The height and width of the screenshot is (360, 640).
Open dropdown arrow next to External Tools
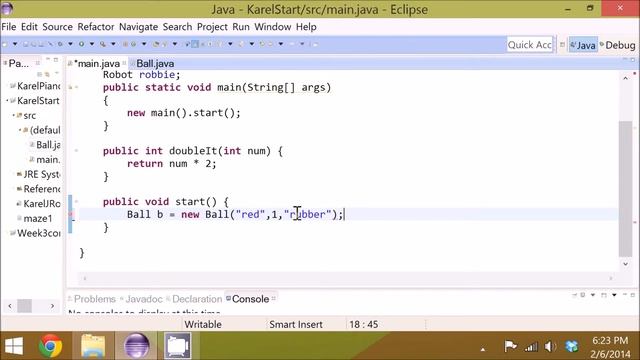tap(113, 44)
